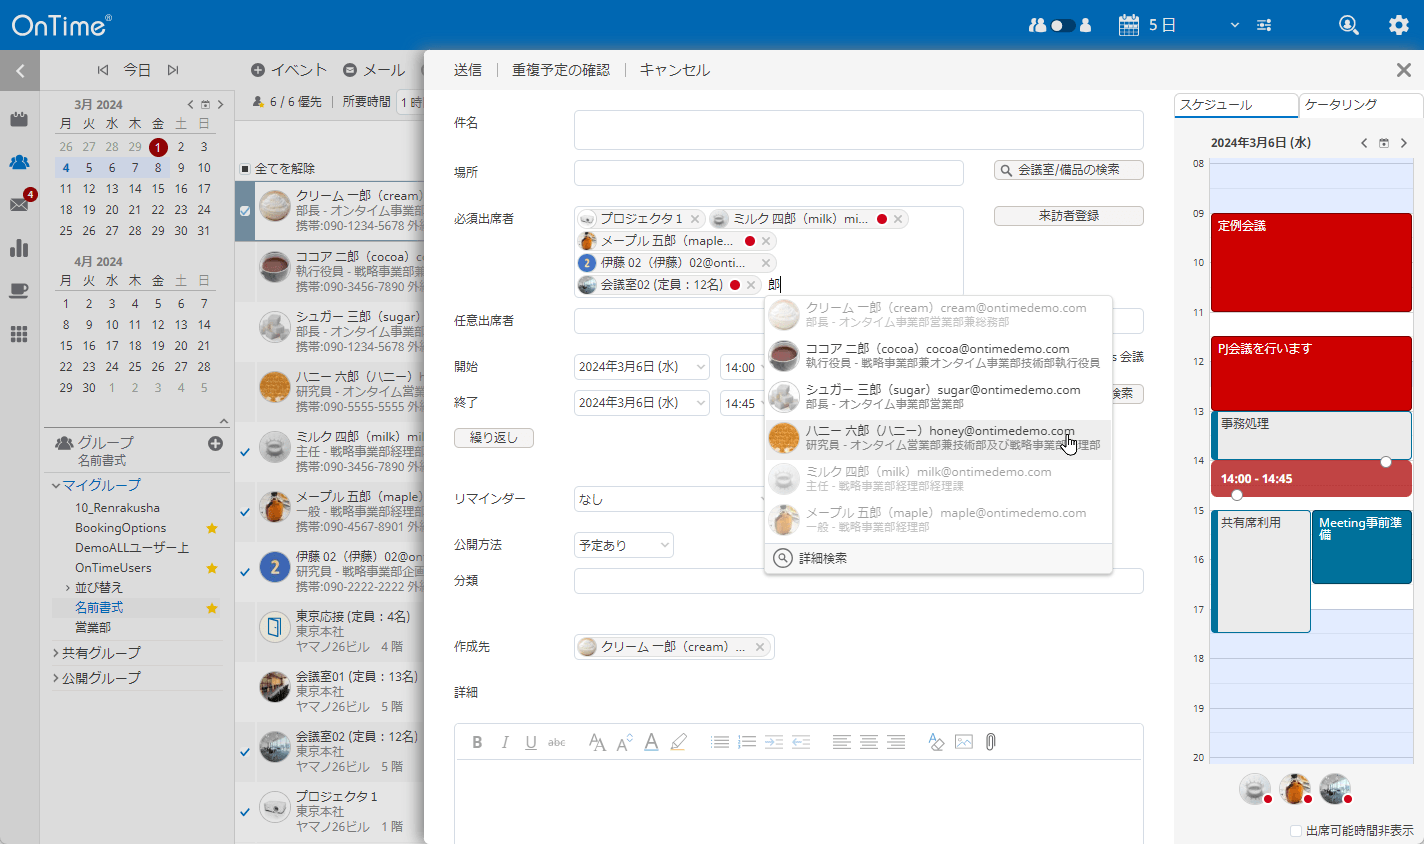Select ハニー 六郎 from the suggestion list
Image resolution: width=1424 pixels, height=844 pixels.
[938, 438]
